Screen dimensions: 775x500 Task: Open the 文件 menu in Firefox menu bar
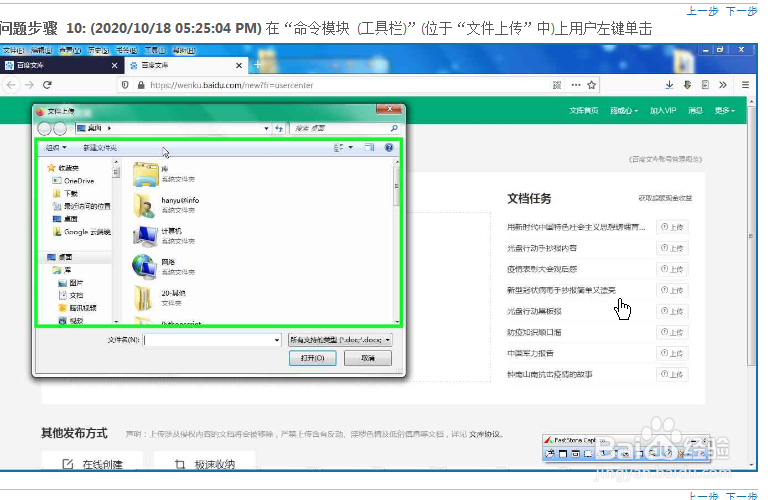14,50
